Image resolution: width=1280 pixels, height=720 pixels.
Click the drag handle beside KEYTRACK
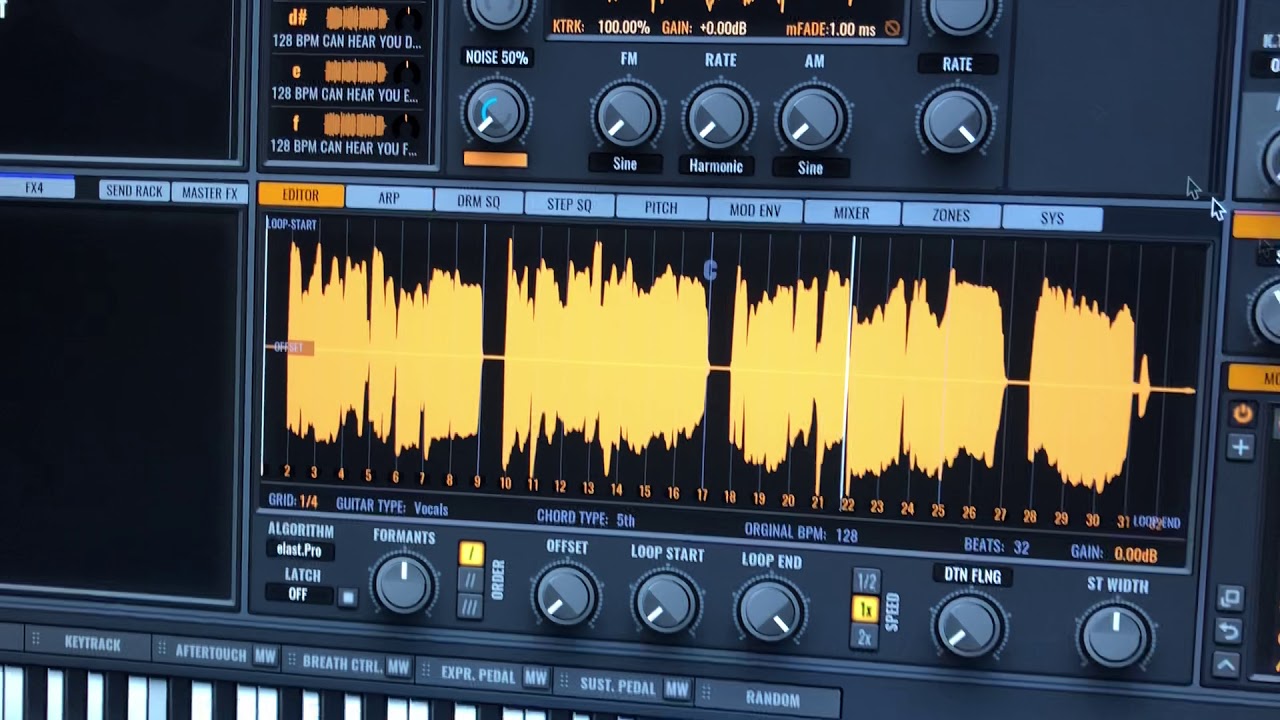coord(35,639)
